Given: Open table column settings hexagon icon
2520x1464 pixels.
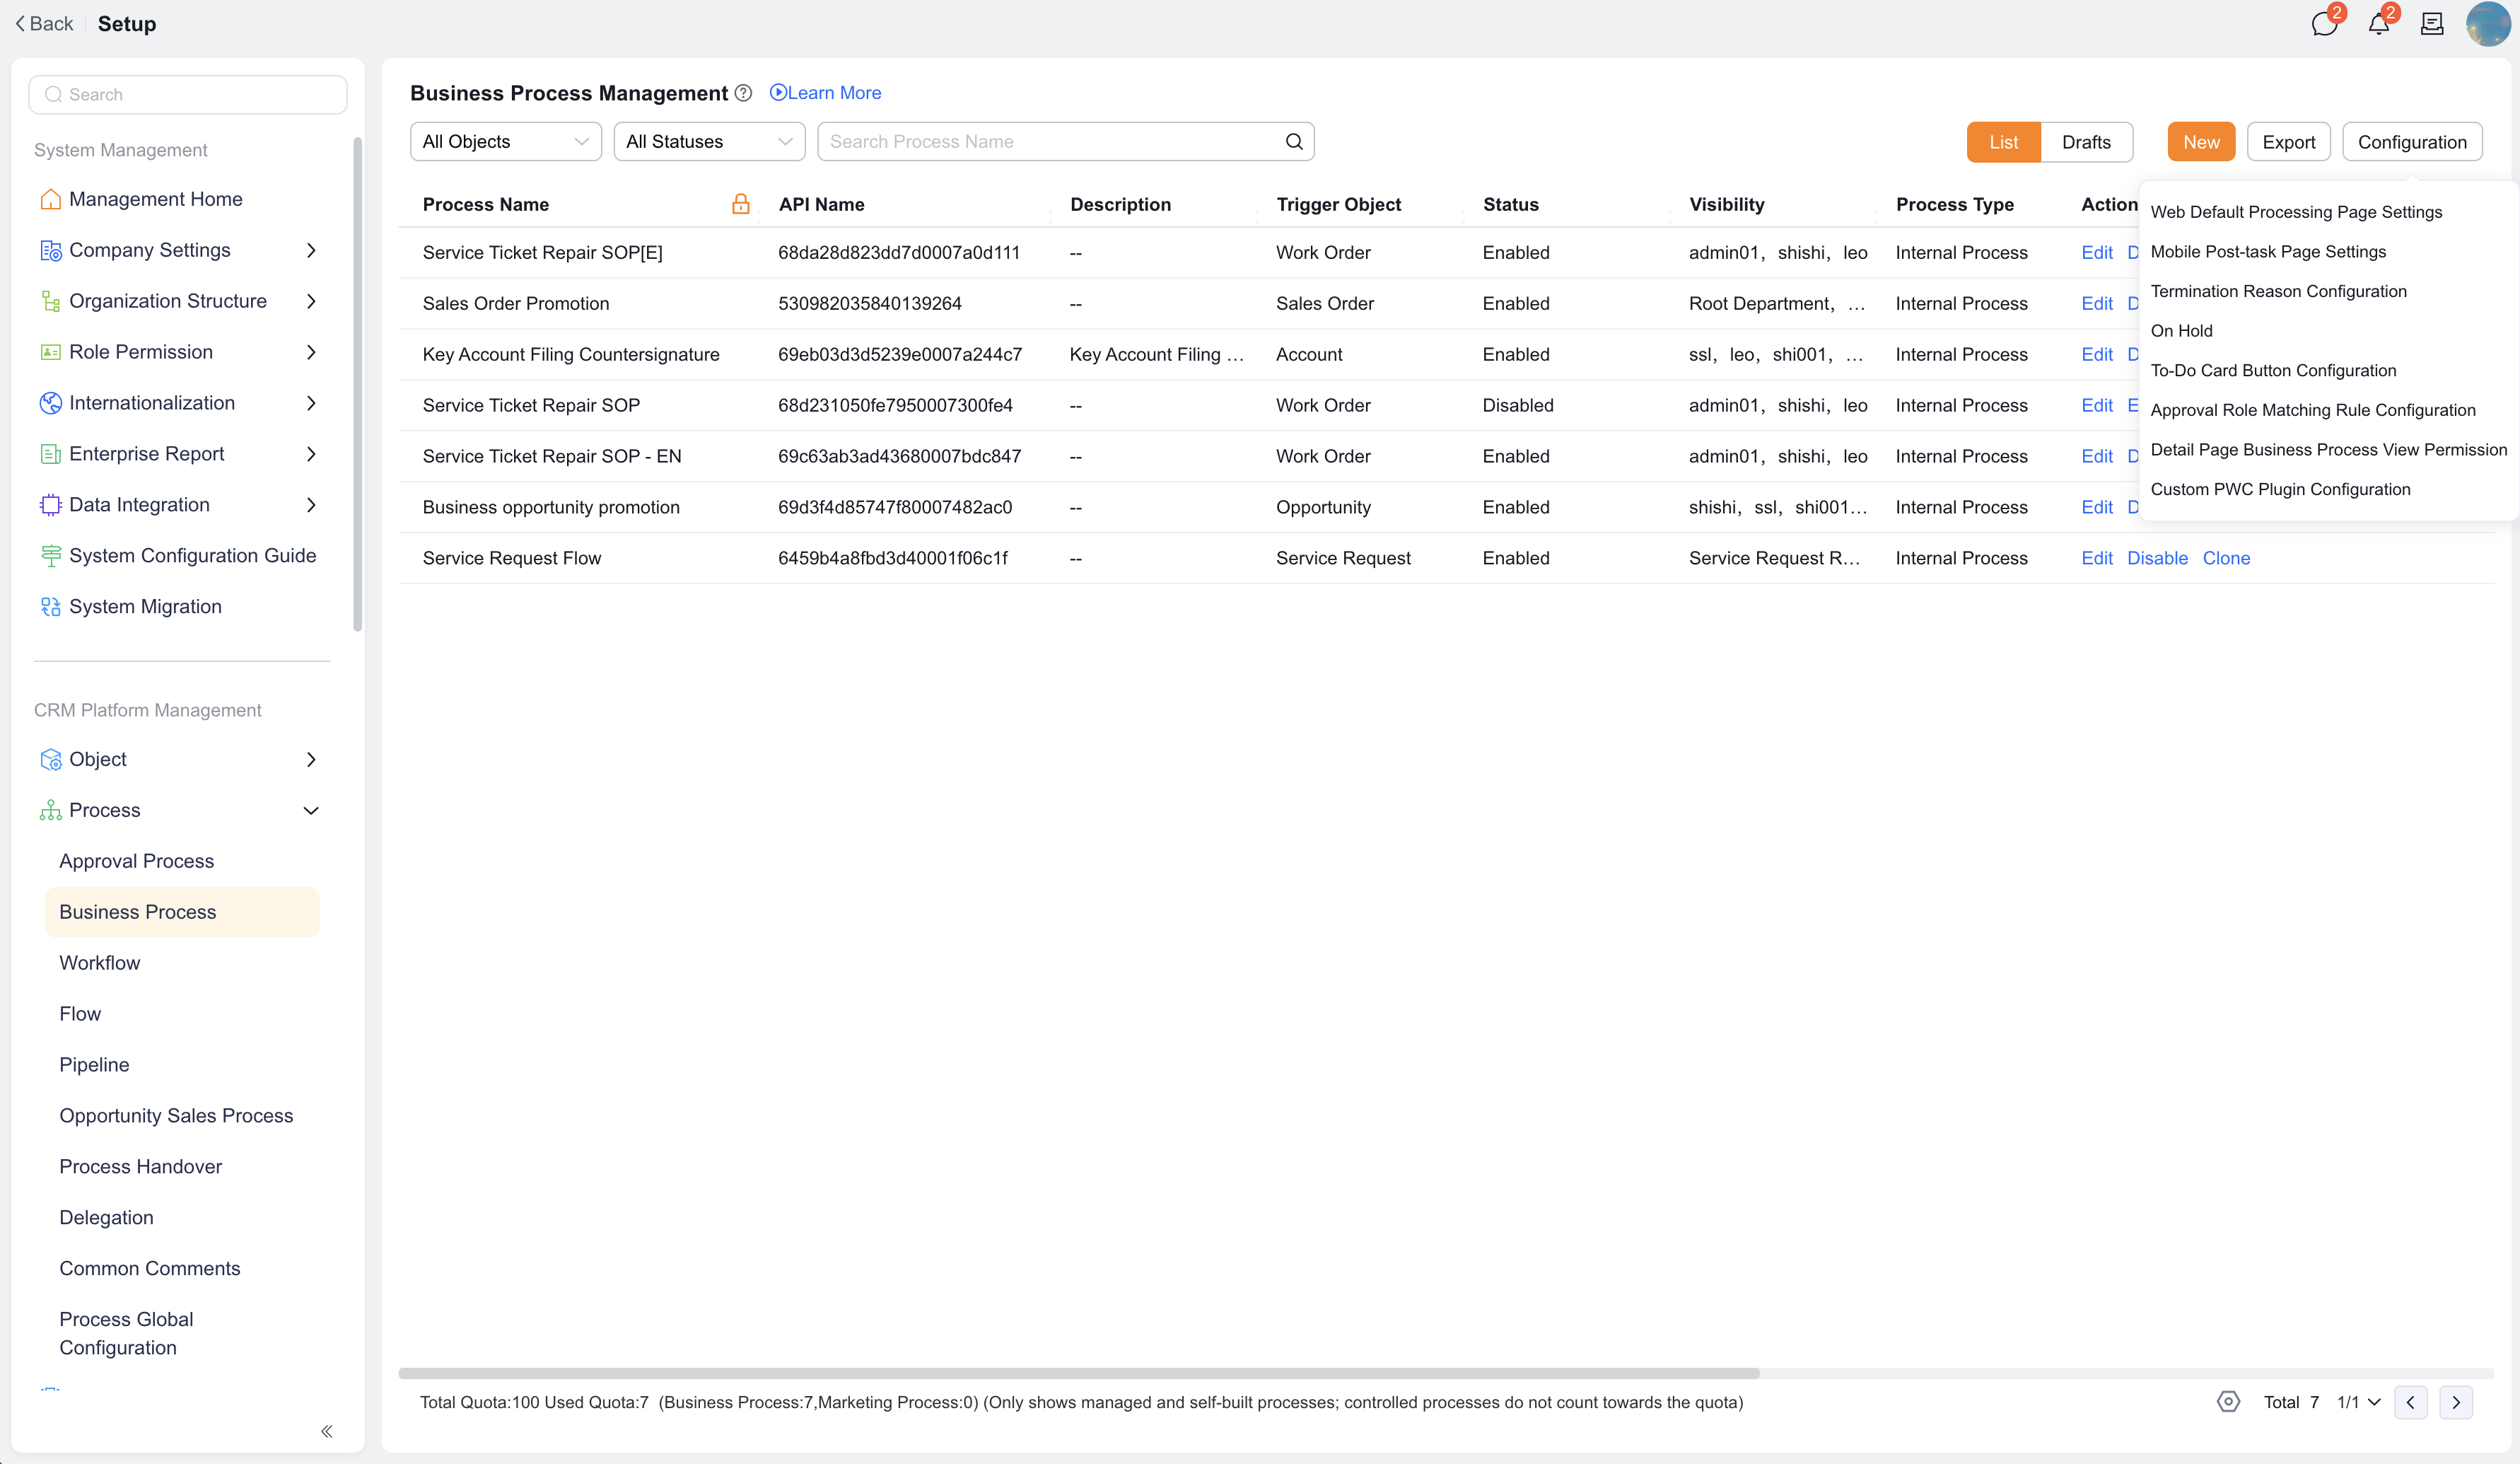Looking at the screenshot, I should 2228,1402.
